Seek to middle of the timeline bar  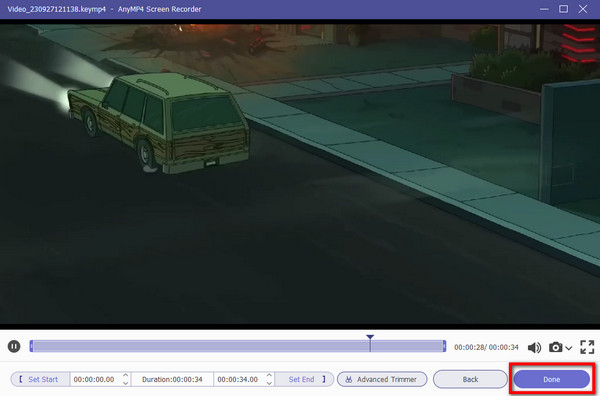238,346
